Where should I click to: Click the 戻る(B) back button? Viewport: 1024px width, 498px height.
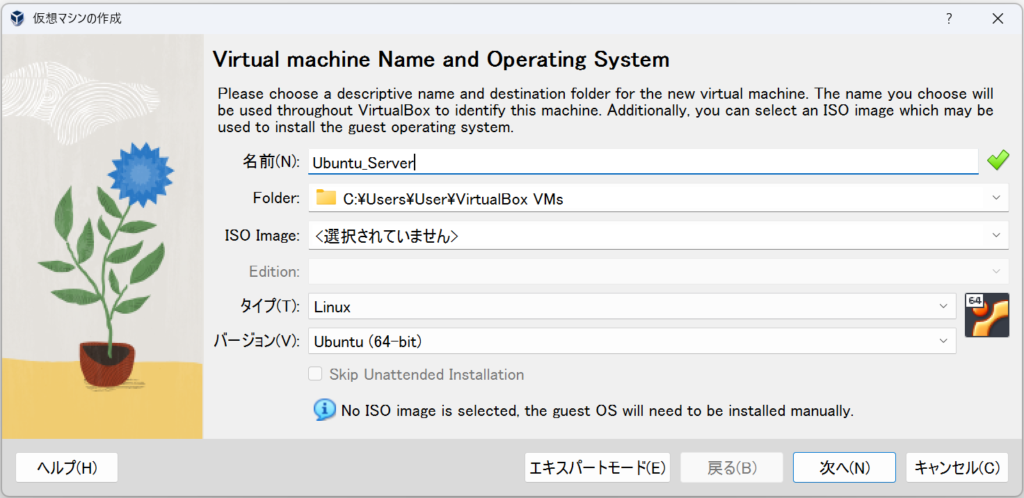[731, 467]
